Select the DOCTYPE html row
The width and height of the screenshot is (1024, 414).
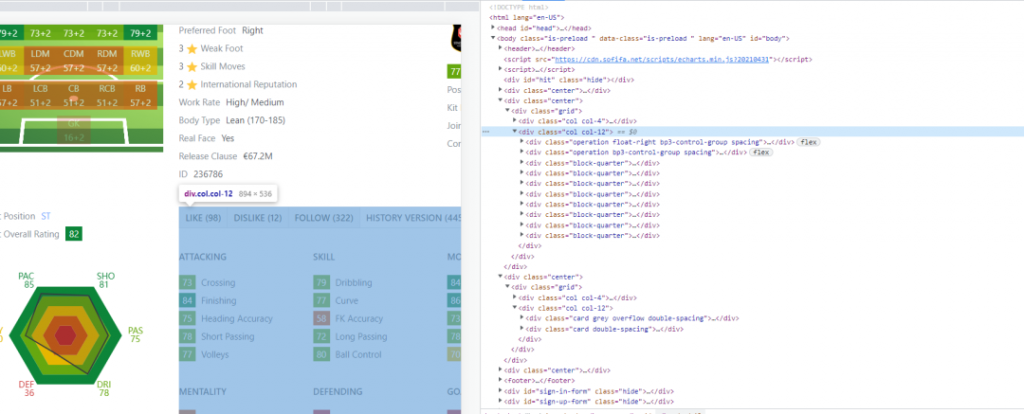click(521, 7)
